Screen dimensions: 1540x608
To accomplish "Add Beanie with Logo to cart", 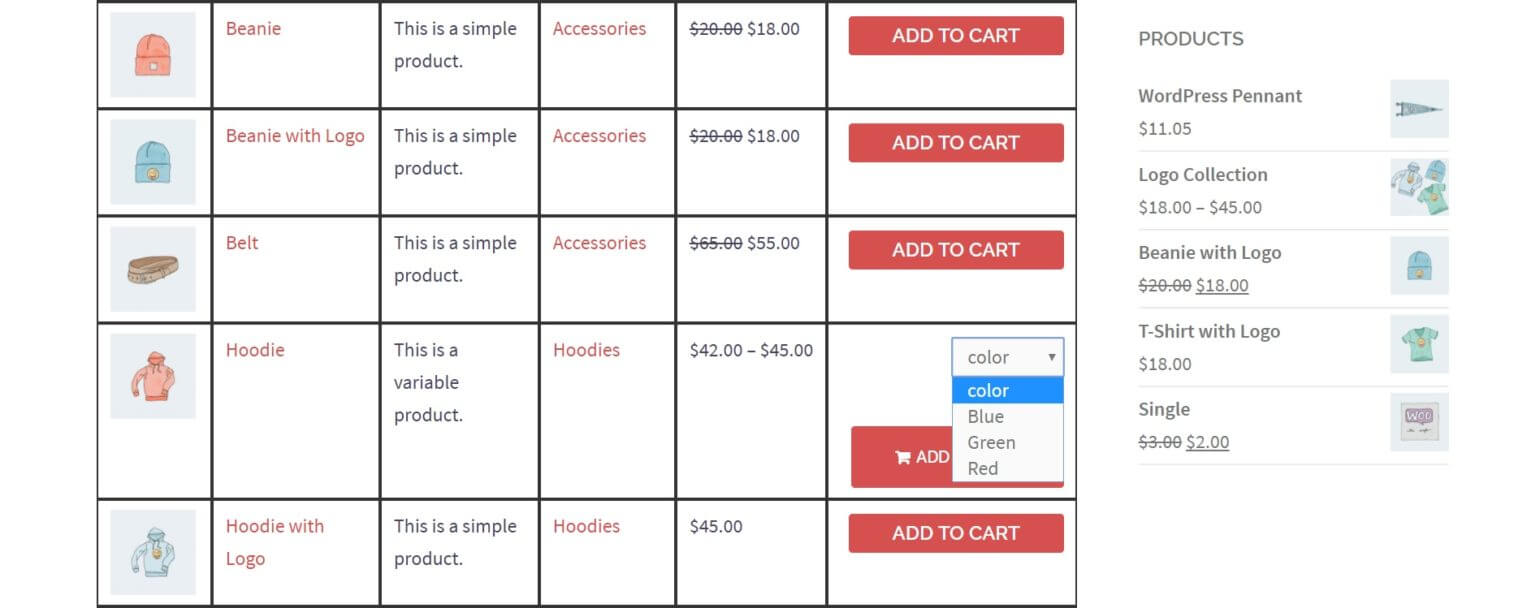I will click(954, 142).
